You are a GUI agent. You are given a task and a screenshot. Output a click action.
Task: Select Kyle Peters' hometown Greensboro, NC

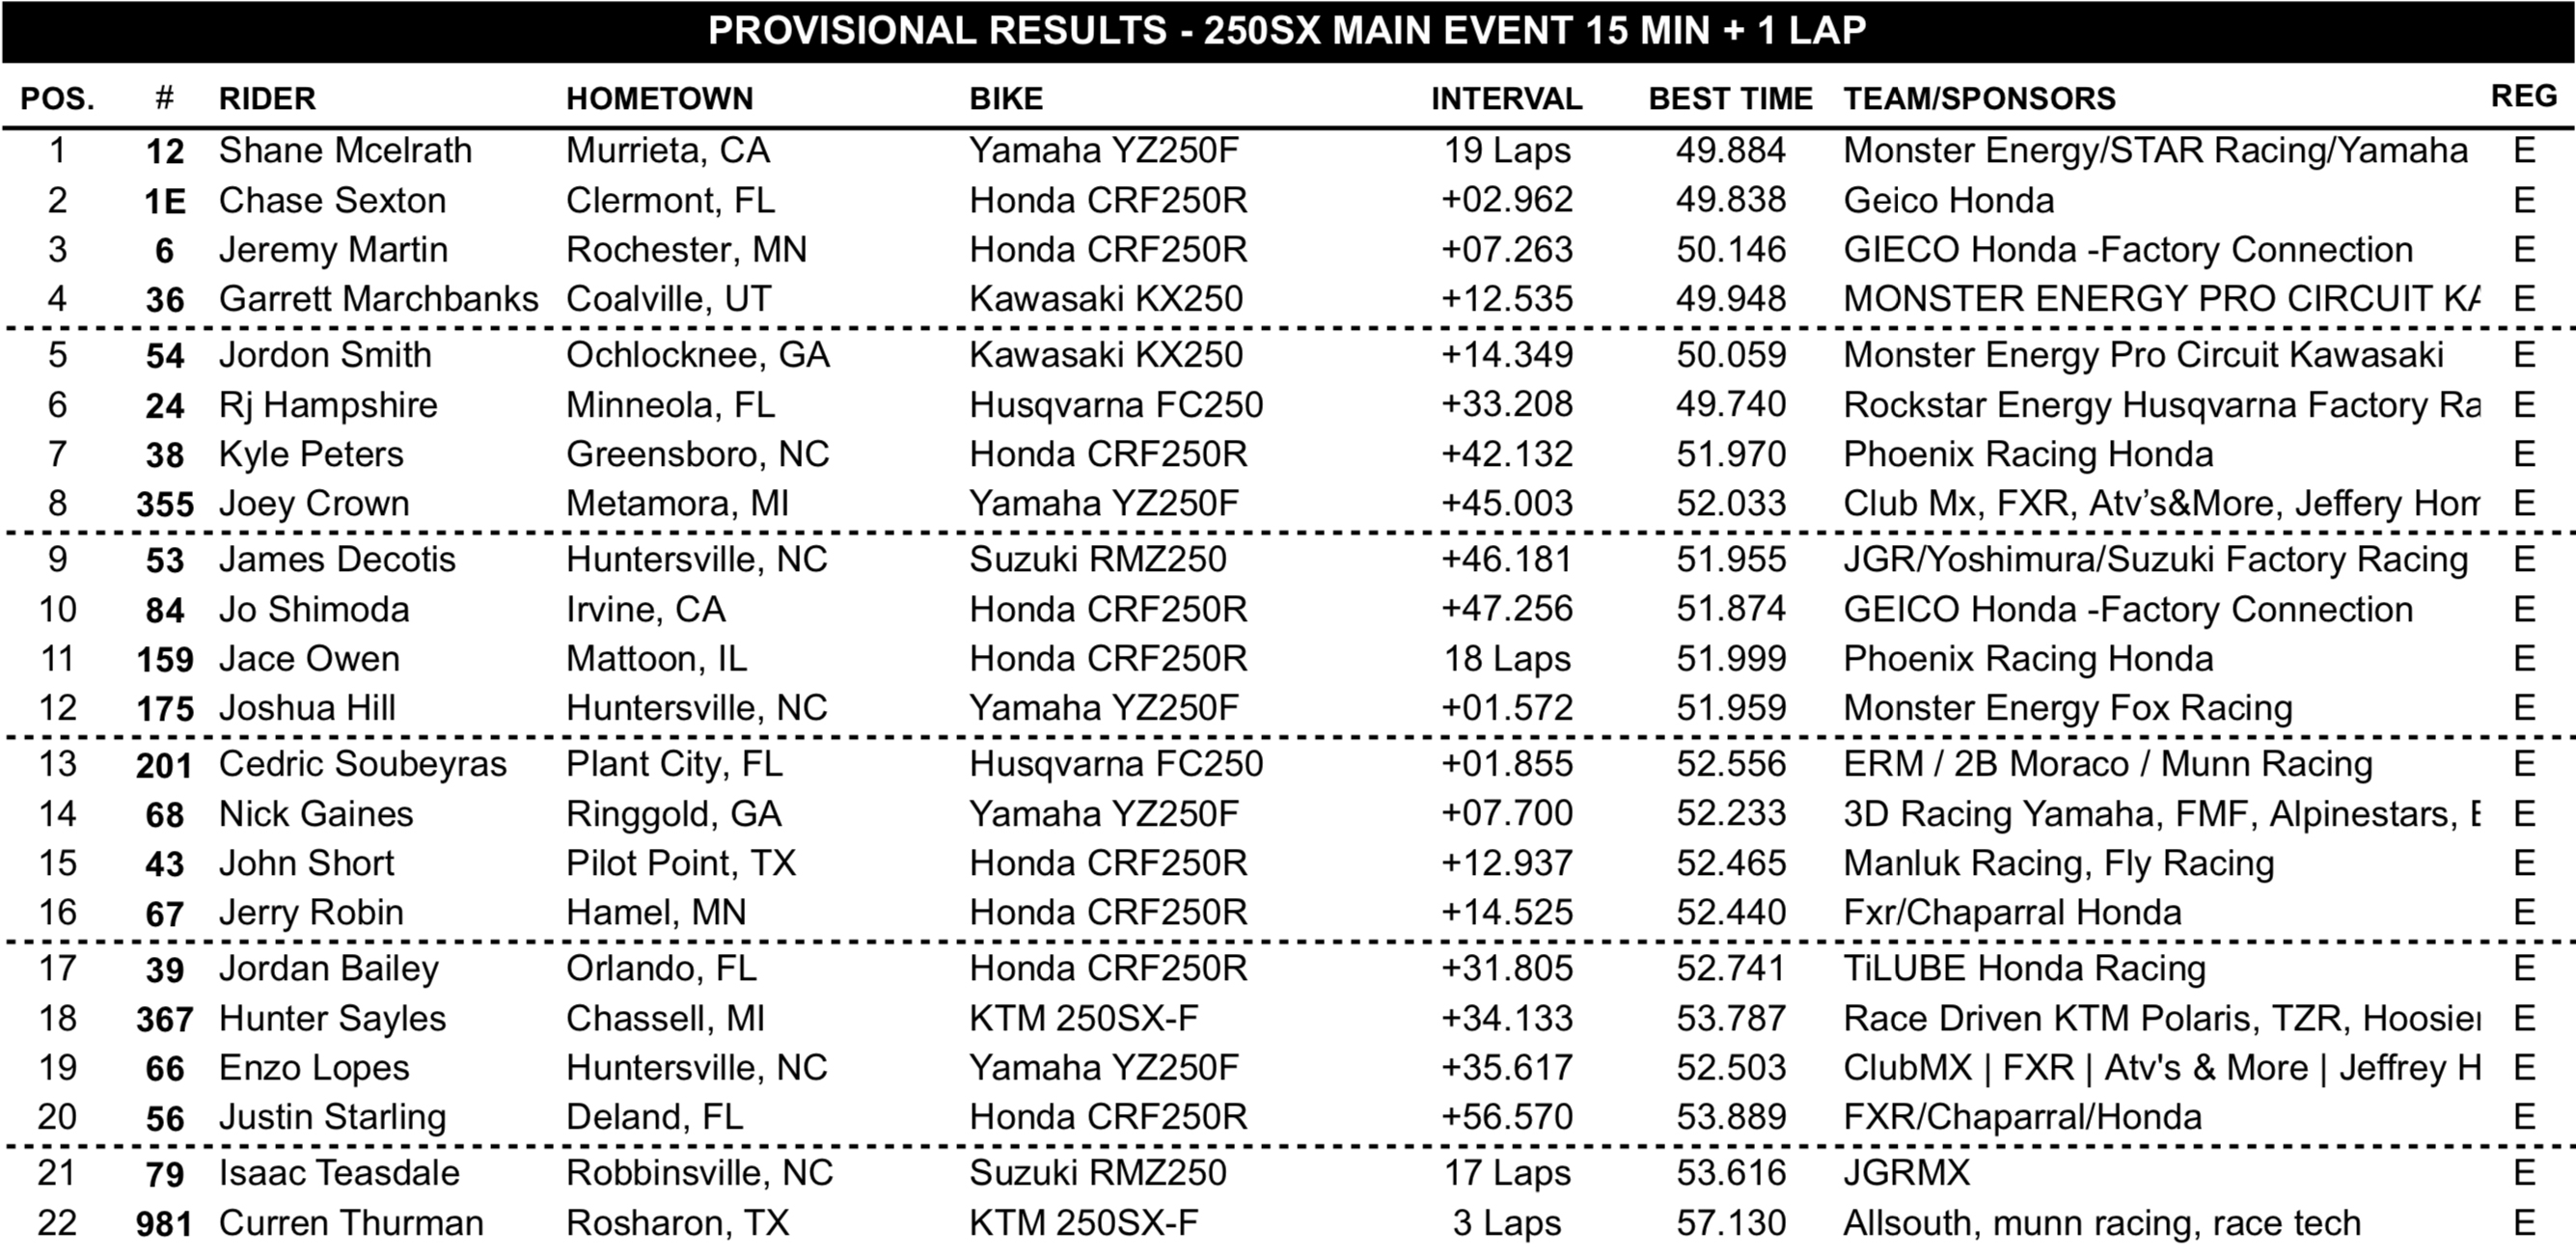pyautogui.click(x=697, y=454)
